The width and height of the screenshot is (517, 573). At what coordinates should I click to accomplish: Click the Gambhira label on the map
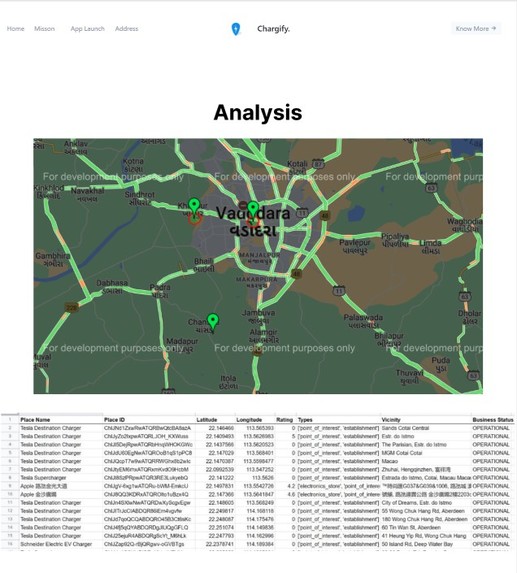pyautogui.click(x=53, y=259)
